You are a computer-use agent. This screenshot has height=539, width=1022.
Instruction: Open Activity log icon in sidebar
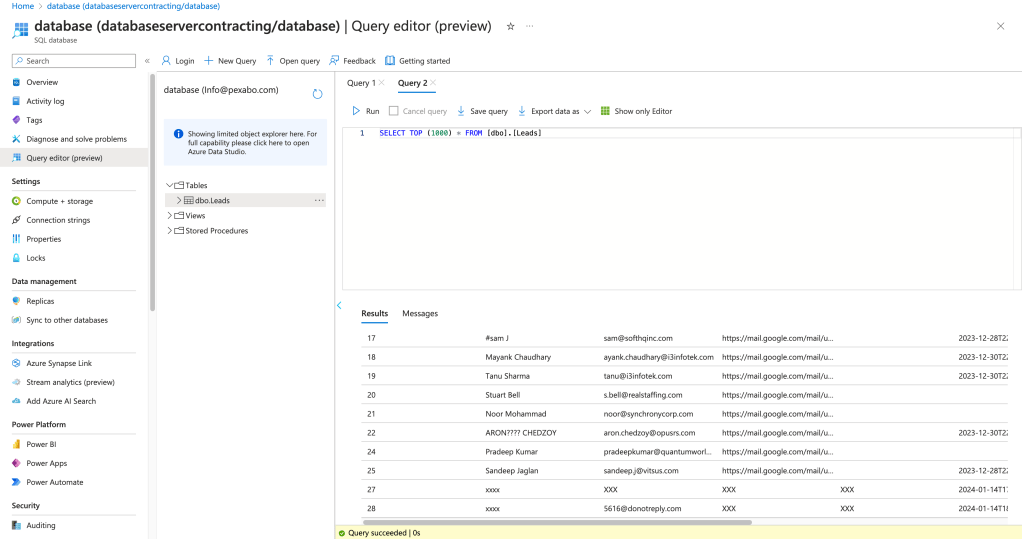[16, 101]
